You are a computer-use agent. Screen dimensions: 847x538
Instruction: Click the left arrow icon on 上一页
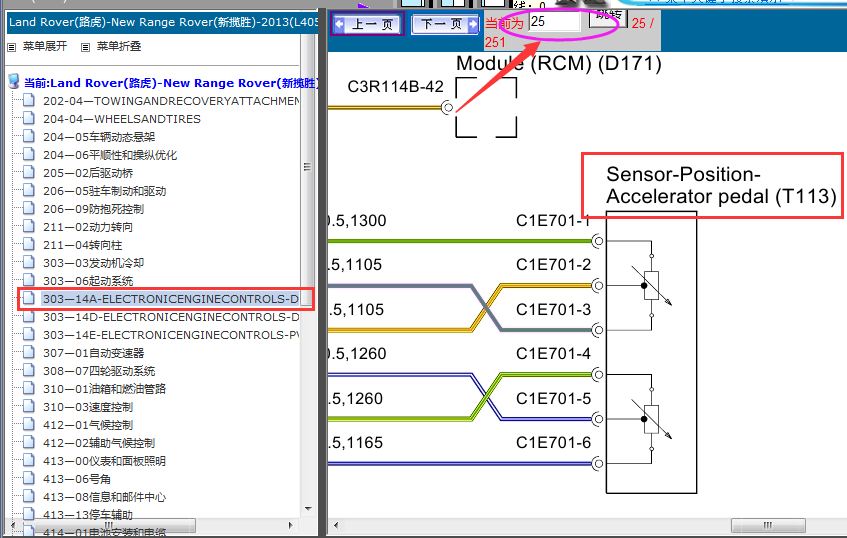339,24
